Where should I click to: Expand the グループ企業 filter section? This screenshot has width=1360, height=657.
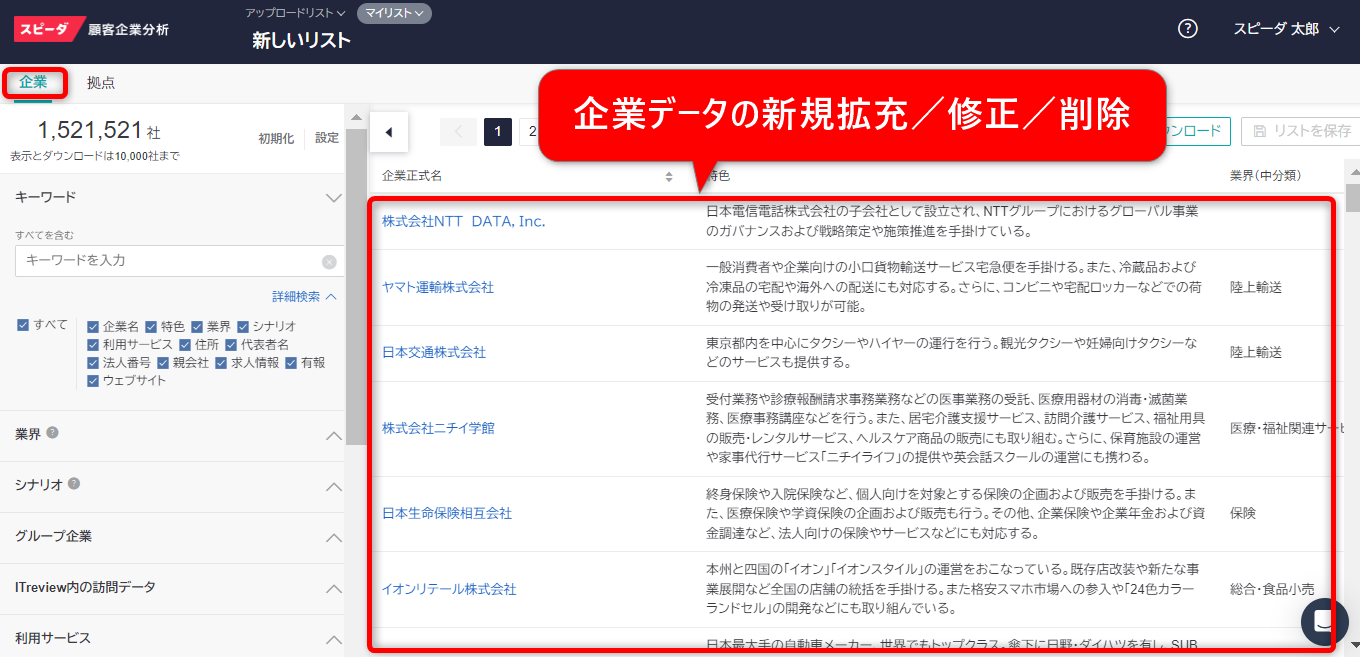(334, 537)
